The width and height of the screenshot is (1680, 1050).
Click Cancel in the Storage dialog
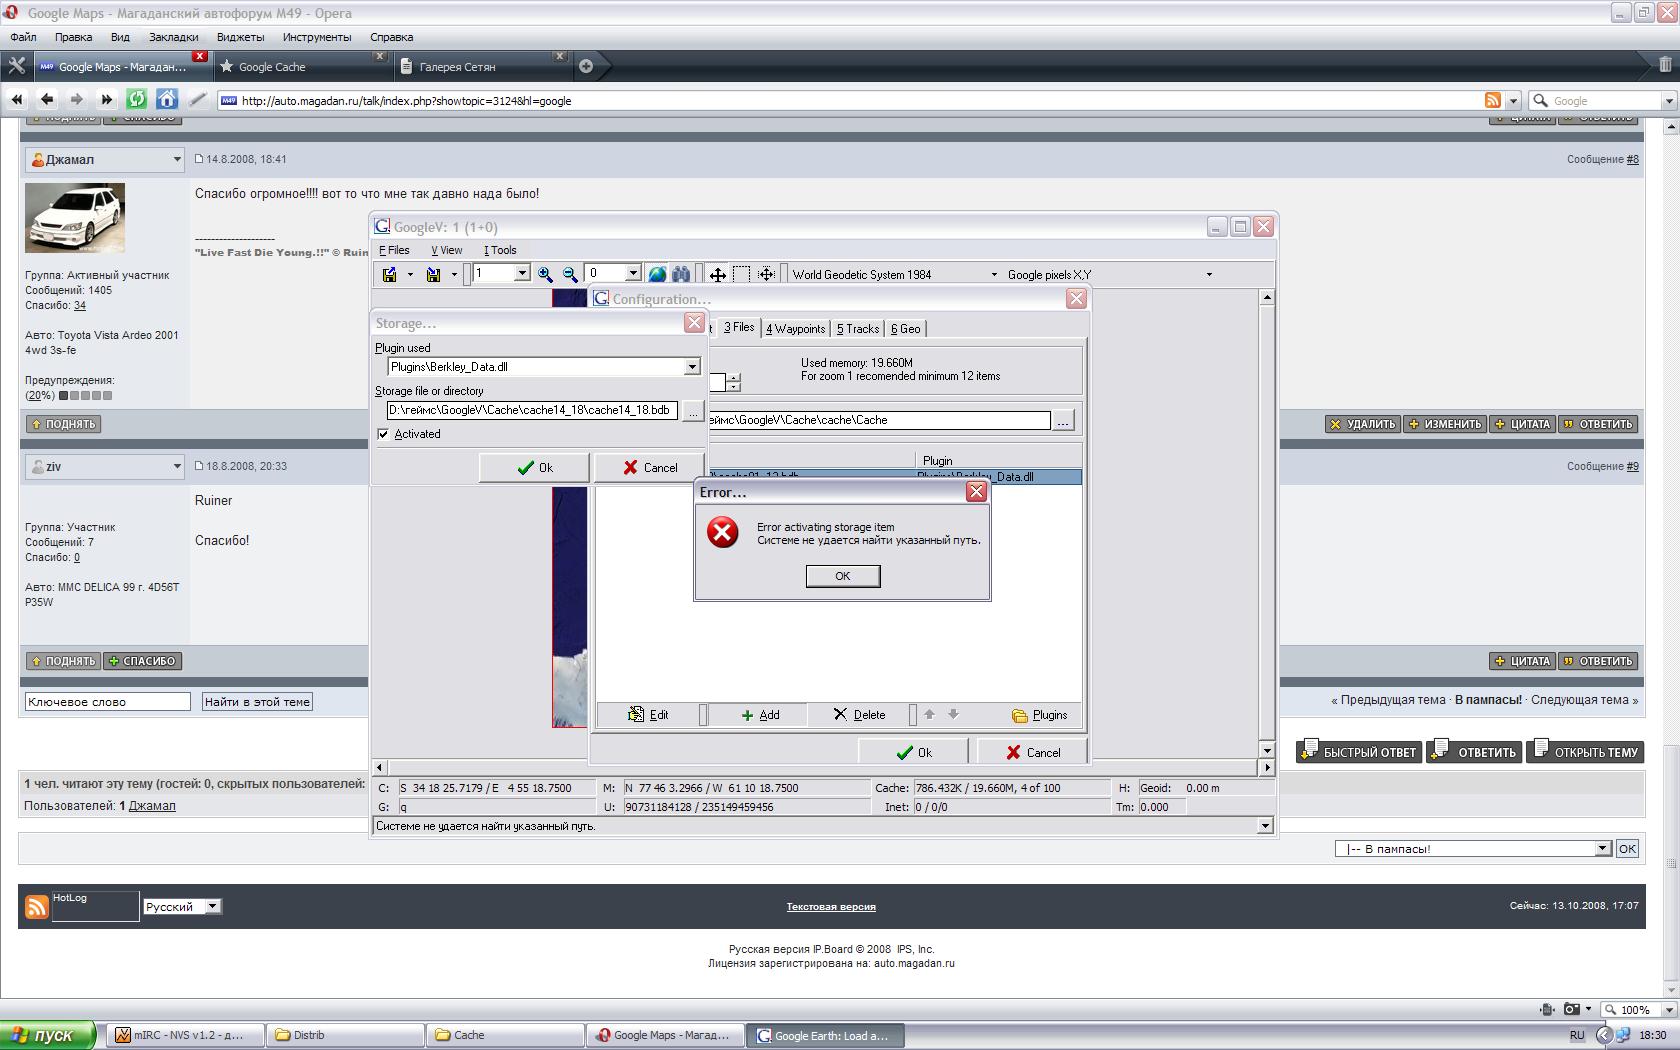[650, 467]
